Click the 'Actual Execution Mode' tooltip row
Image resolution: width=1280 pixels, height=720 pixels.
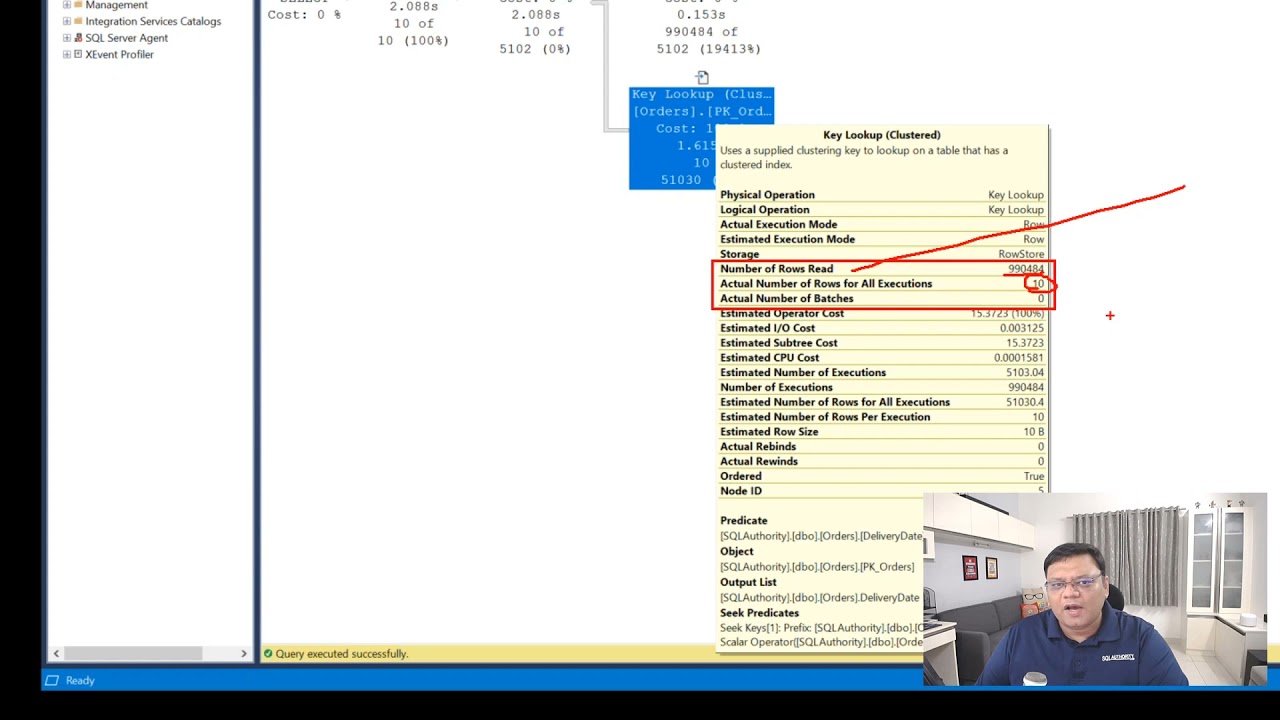pyautogui.click(x=882, y=225)
